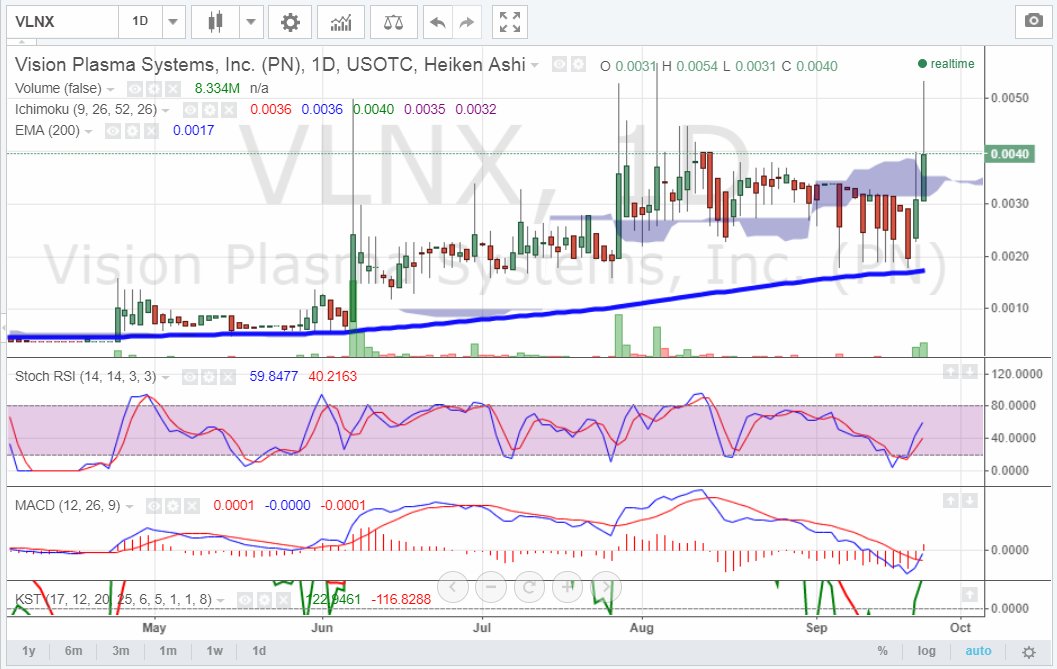Zoom out chart with minus button
The height and width of the screenshot is (669, 1057).
(x=491, y=587)
